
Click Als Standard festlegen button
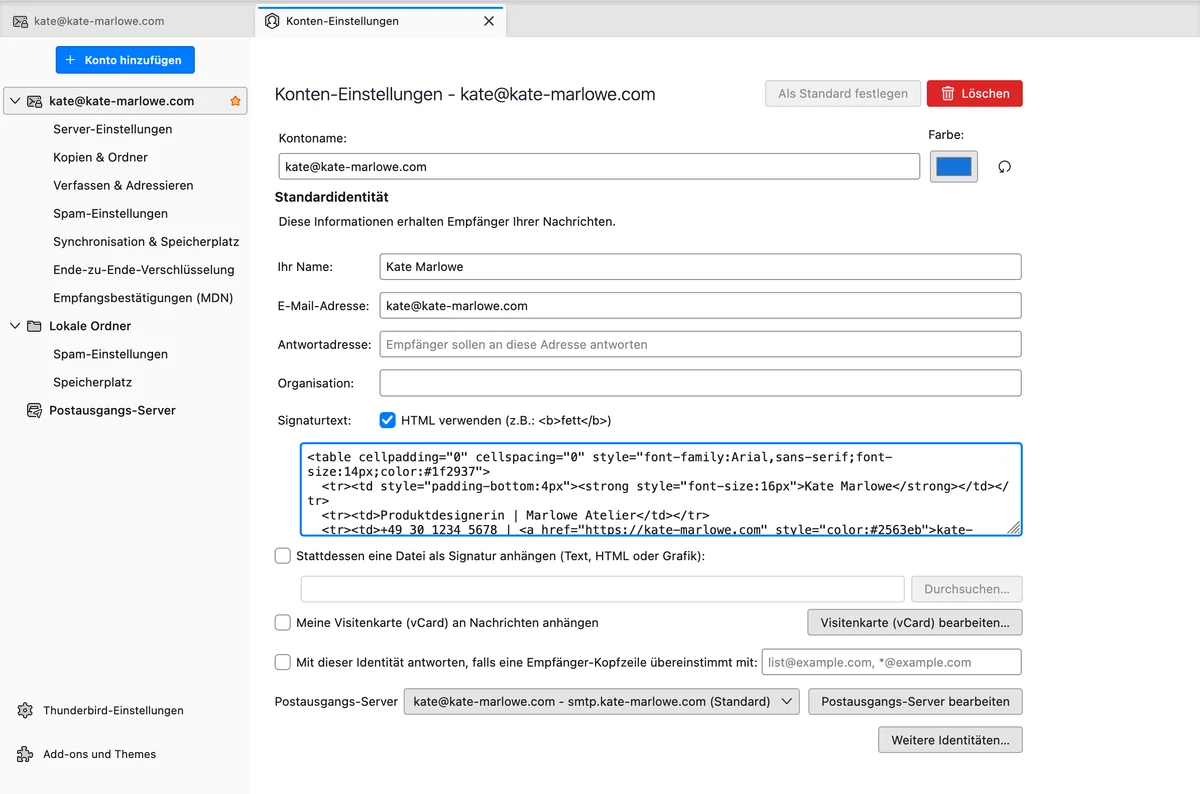843,93
